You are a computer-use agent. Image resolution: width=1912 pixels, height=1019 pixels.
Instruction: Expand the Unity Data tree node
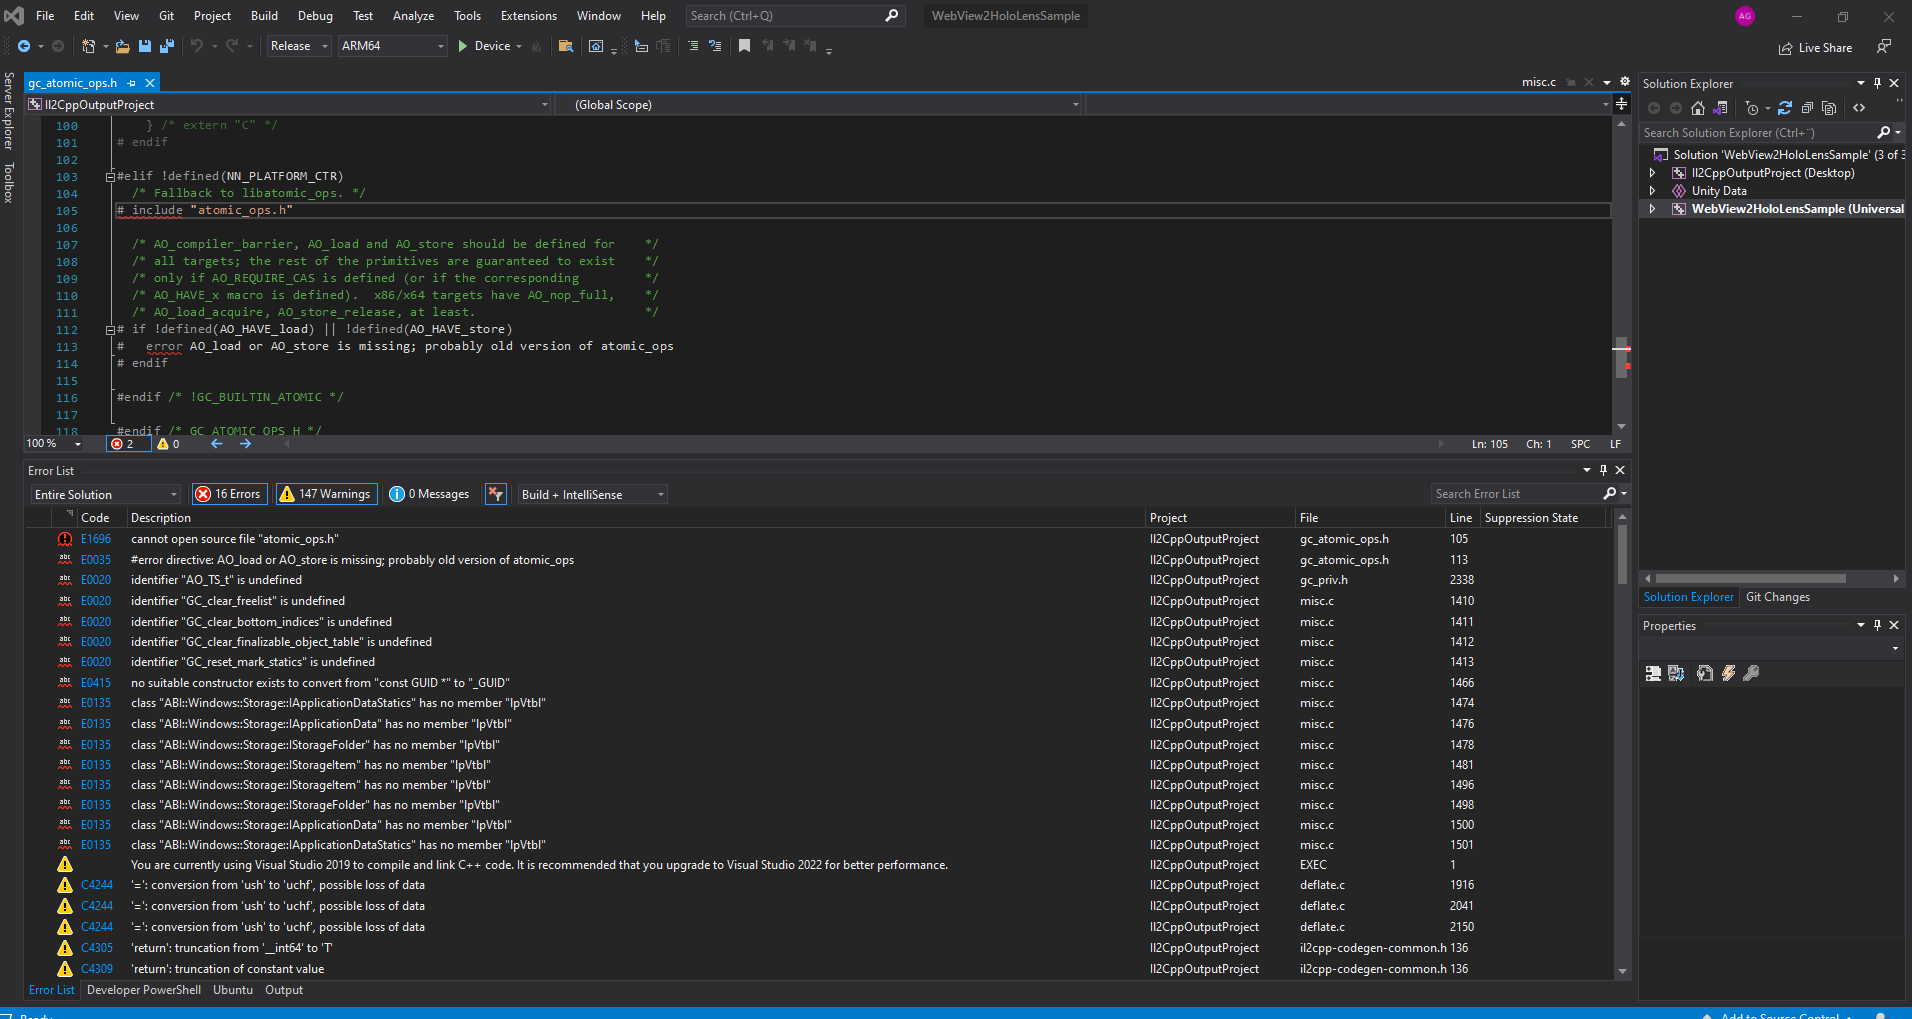(1652, 191)
